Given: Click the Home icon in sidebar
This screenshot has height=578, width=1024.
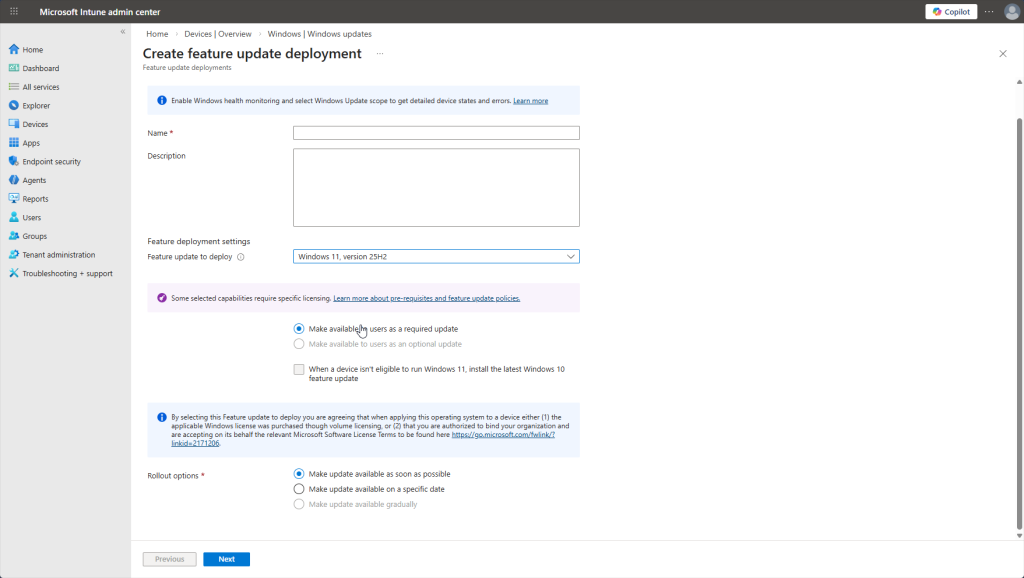Looking at the screenshot, I should coord(14,49).
